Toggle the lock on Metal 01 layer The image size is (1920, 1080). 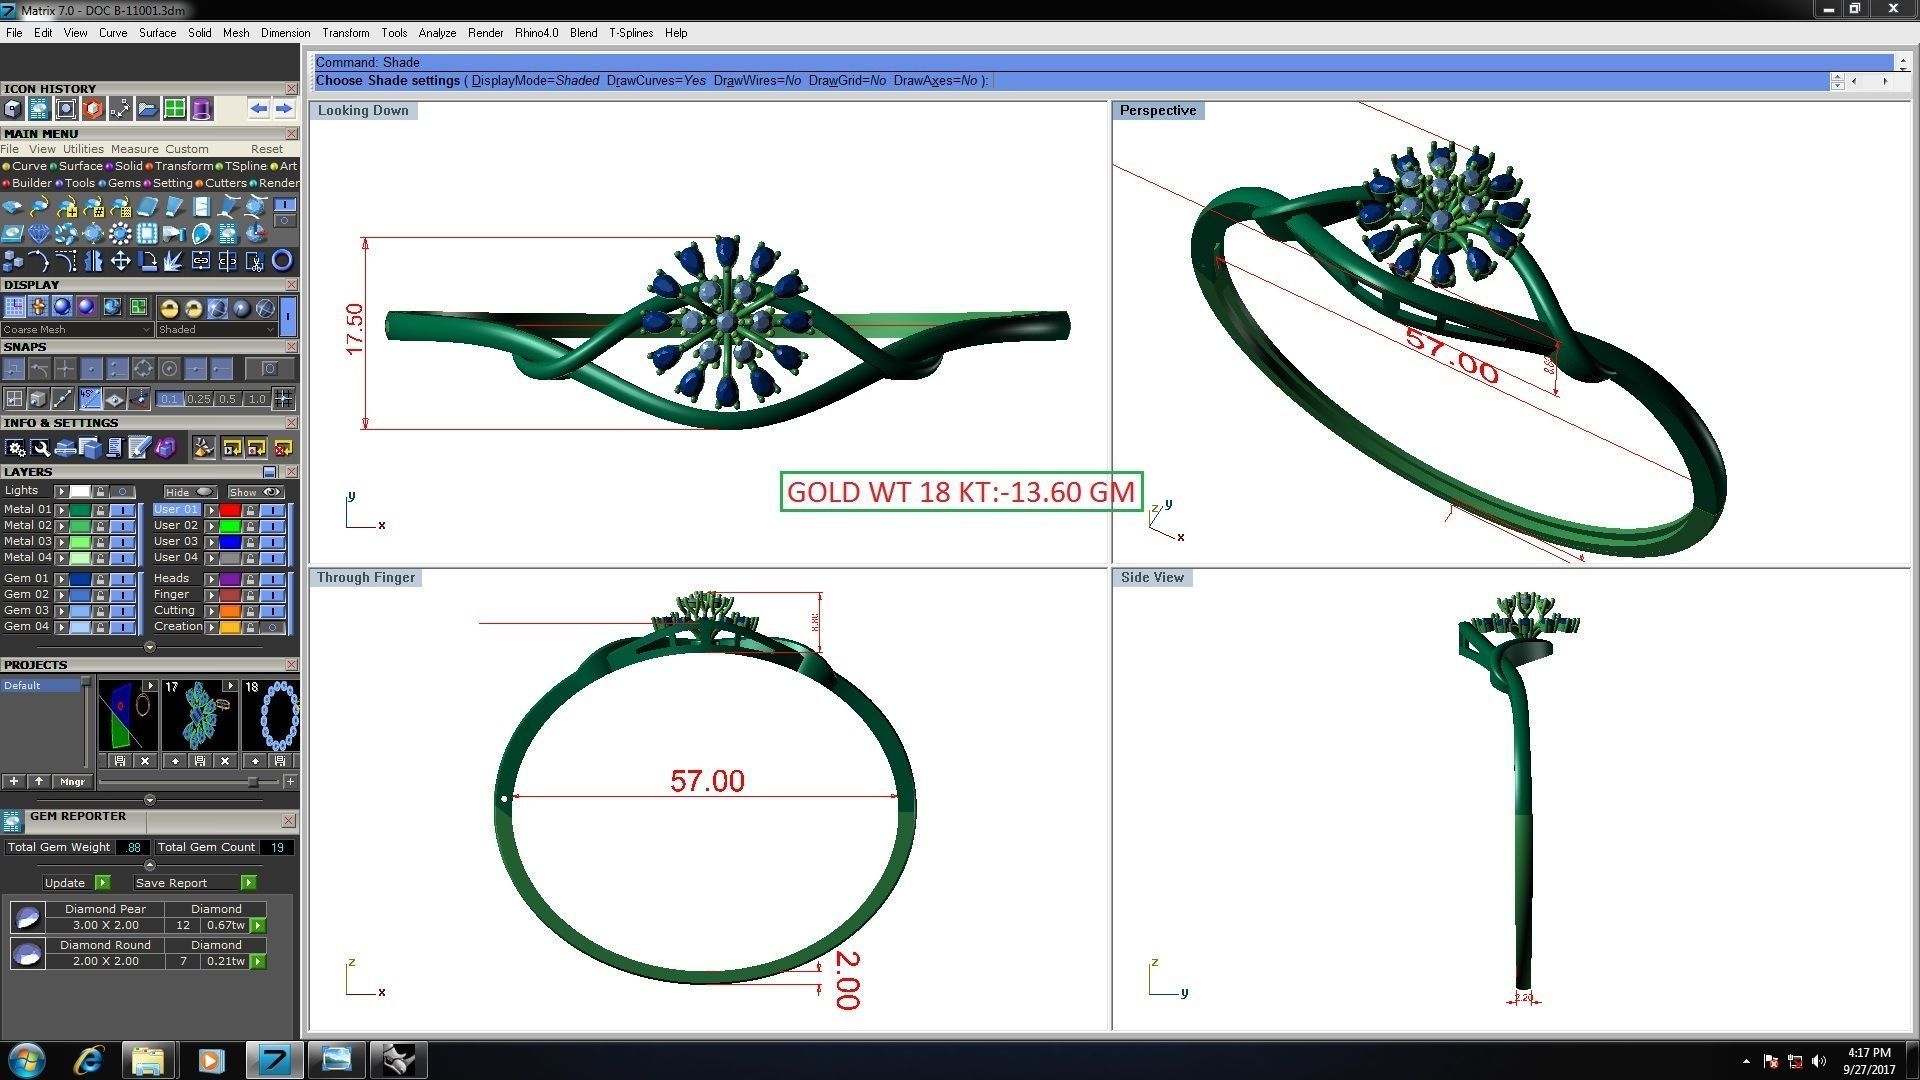[100, 510]
